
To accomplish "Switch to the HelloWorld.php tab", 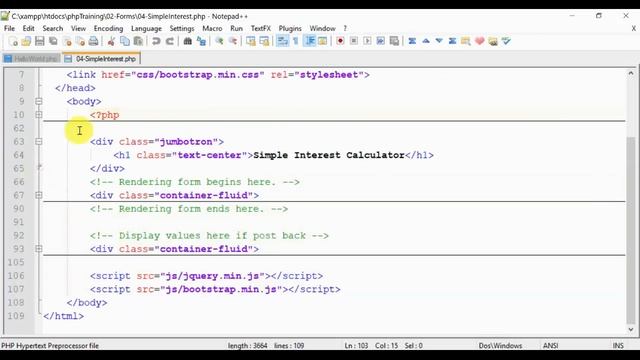I will point(31,59).
